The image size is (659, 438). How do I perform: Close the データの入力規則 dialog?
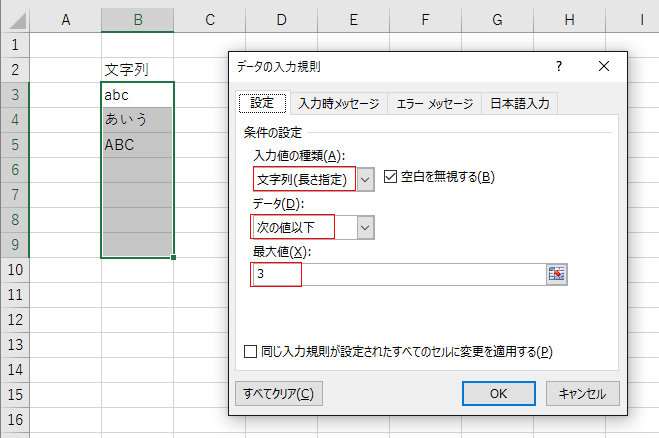603,66
